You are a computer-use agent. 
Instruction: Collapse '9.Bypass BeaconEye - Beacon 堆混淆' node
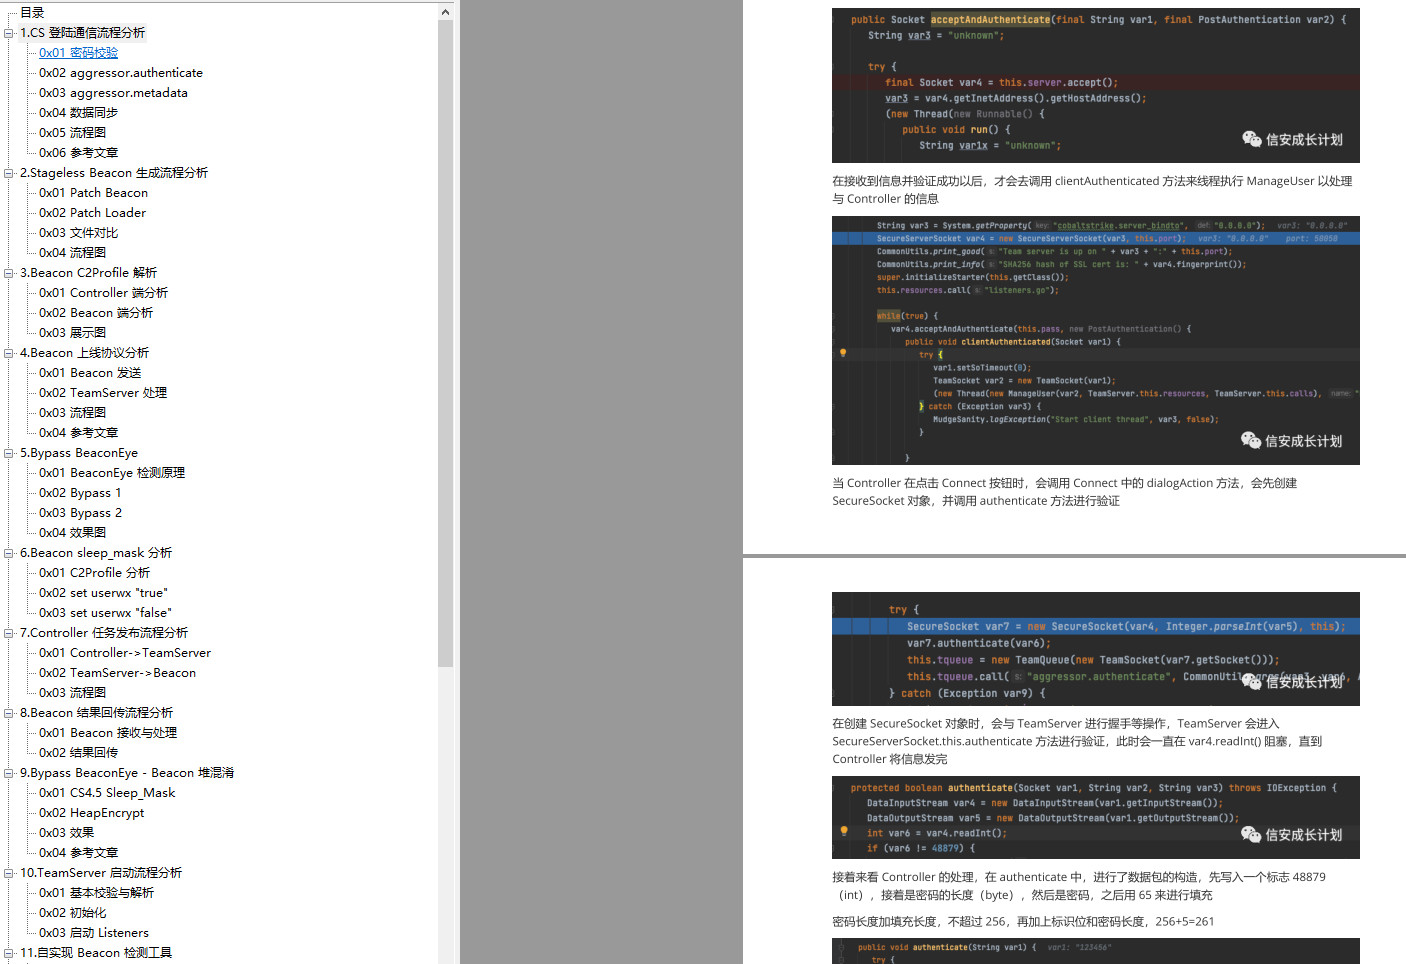(x=9, y=773)
